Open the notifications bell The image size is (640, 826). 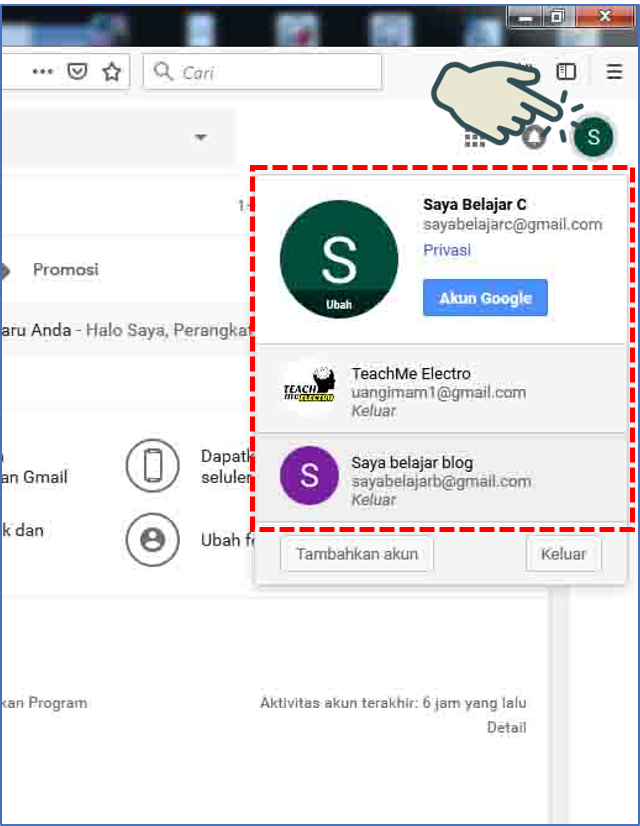click(x=534, y=138)
